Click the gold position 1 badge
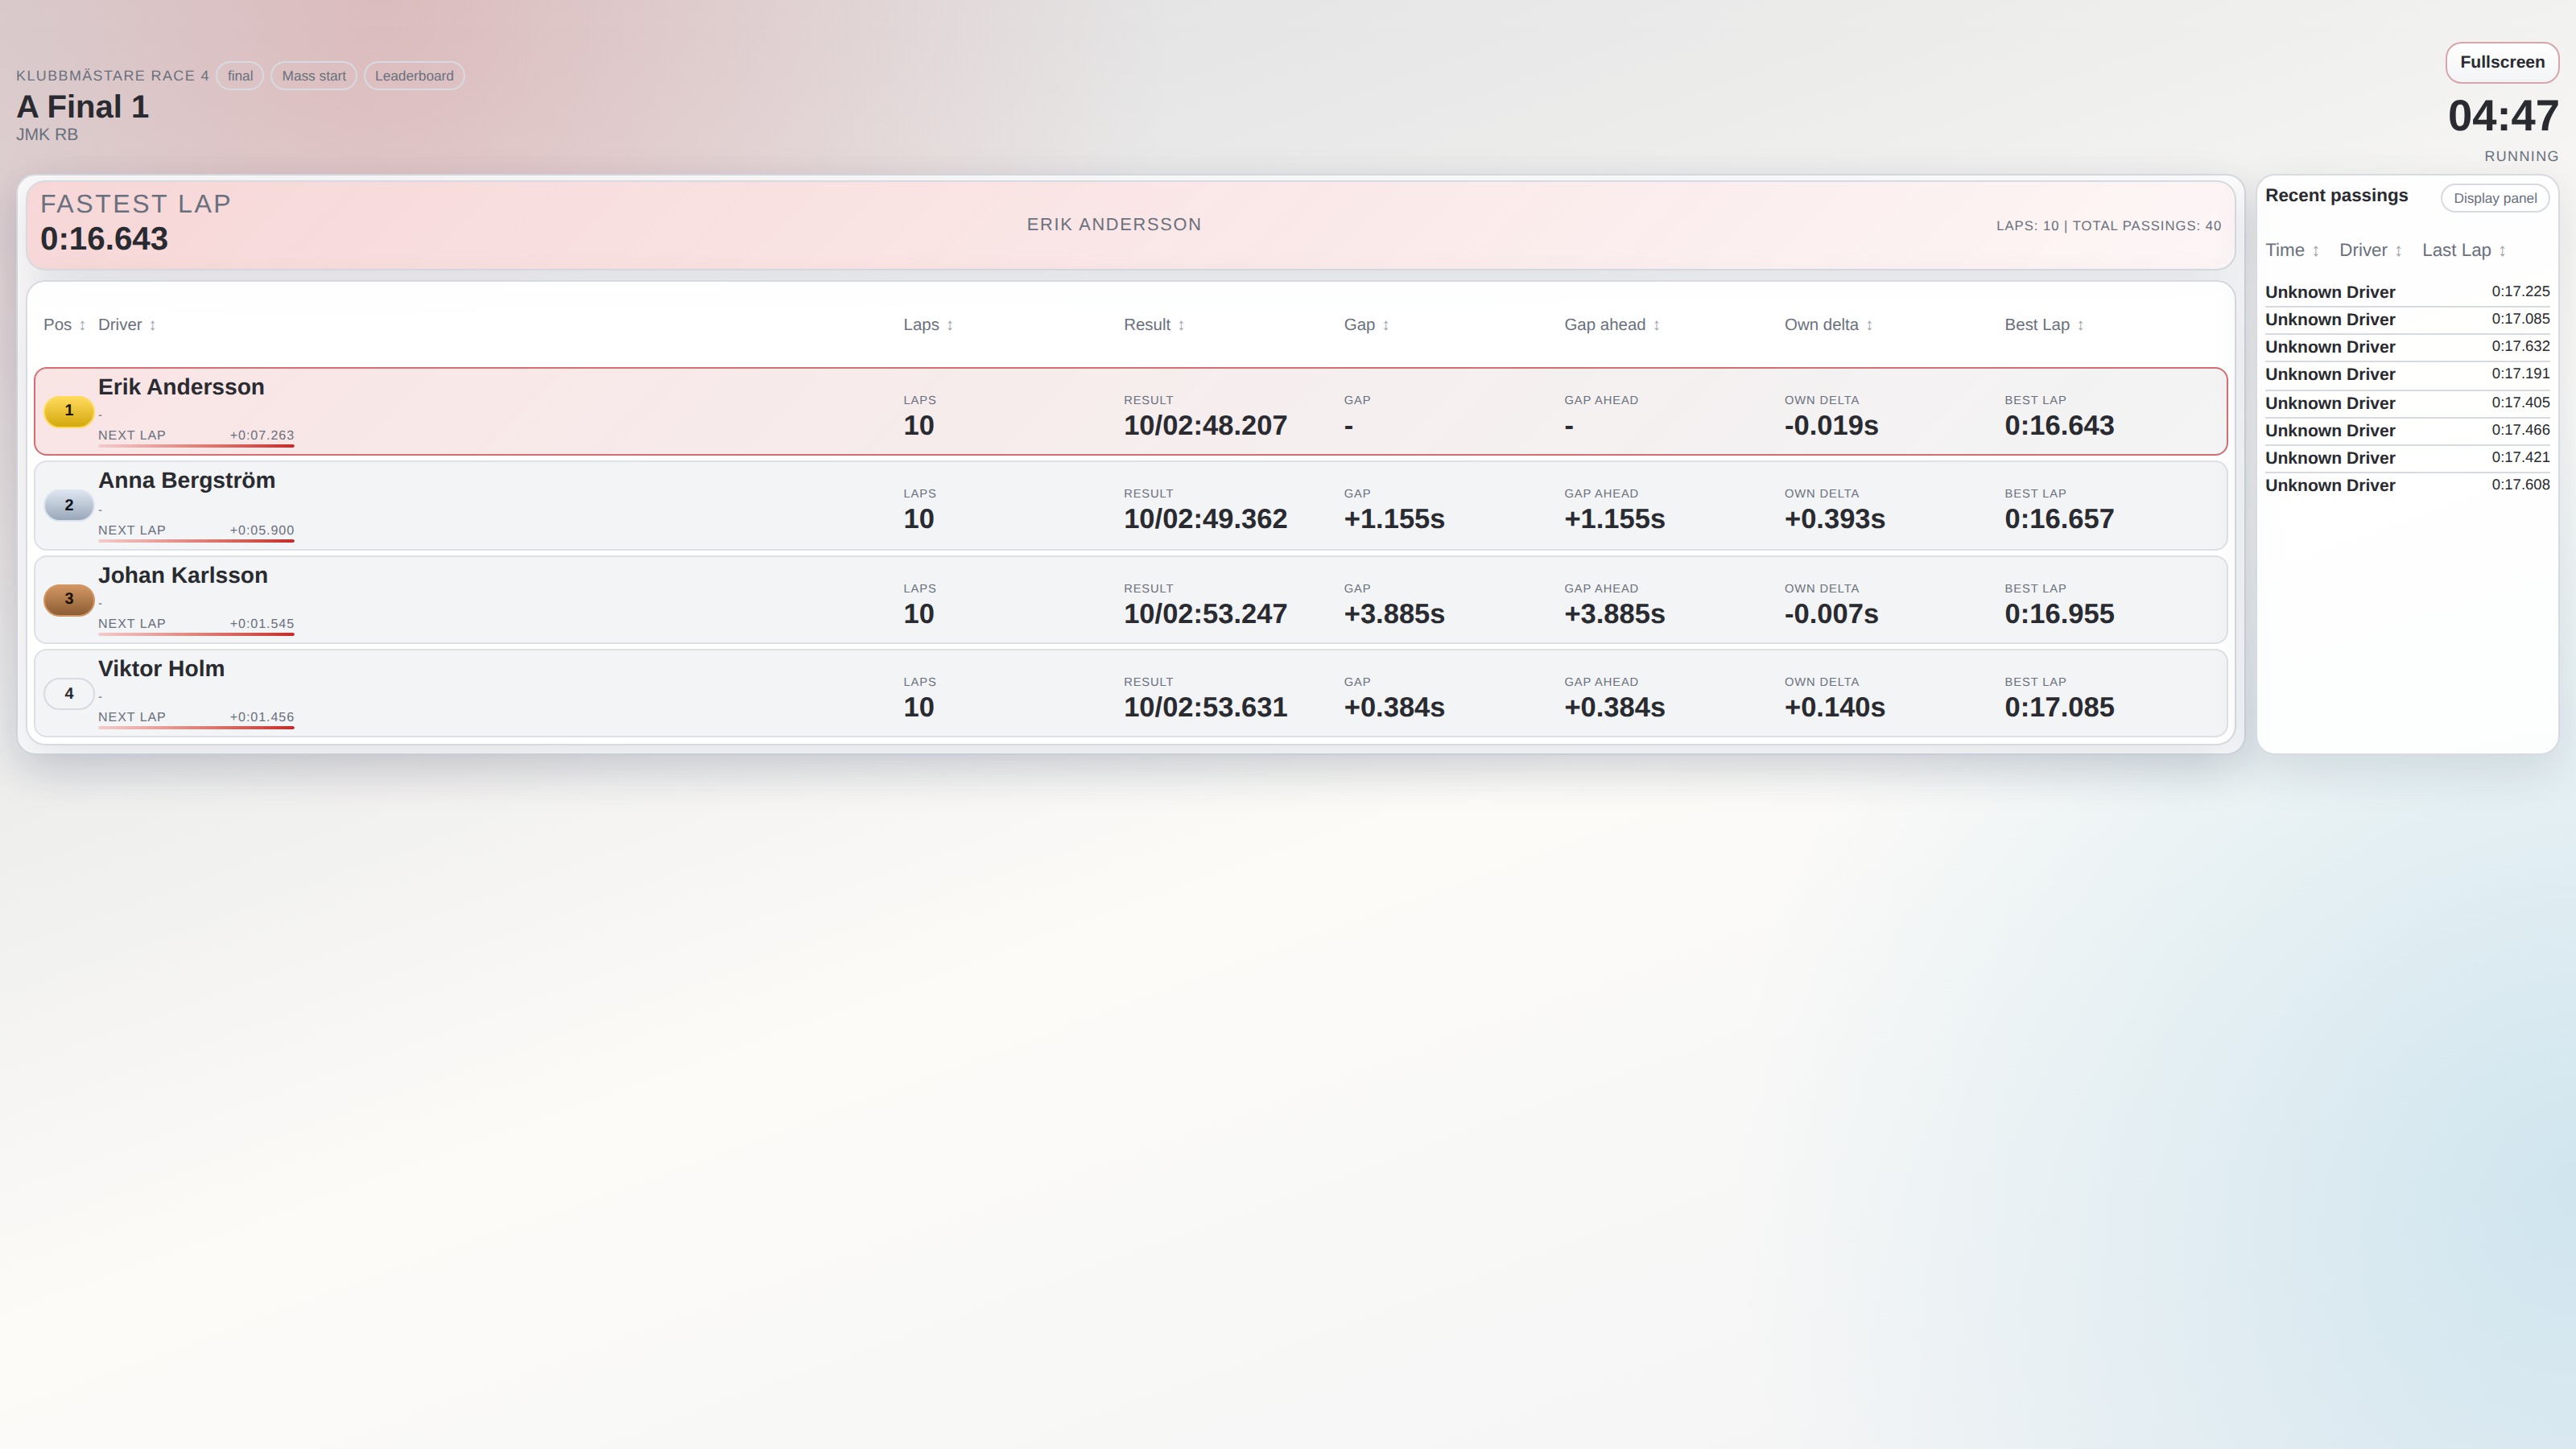 coord(69,411)
